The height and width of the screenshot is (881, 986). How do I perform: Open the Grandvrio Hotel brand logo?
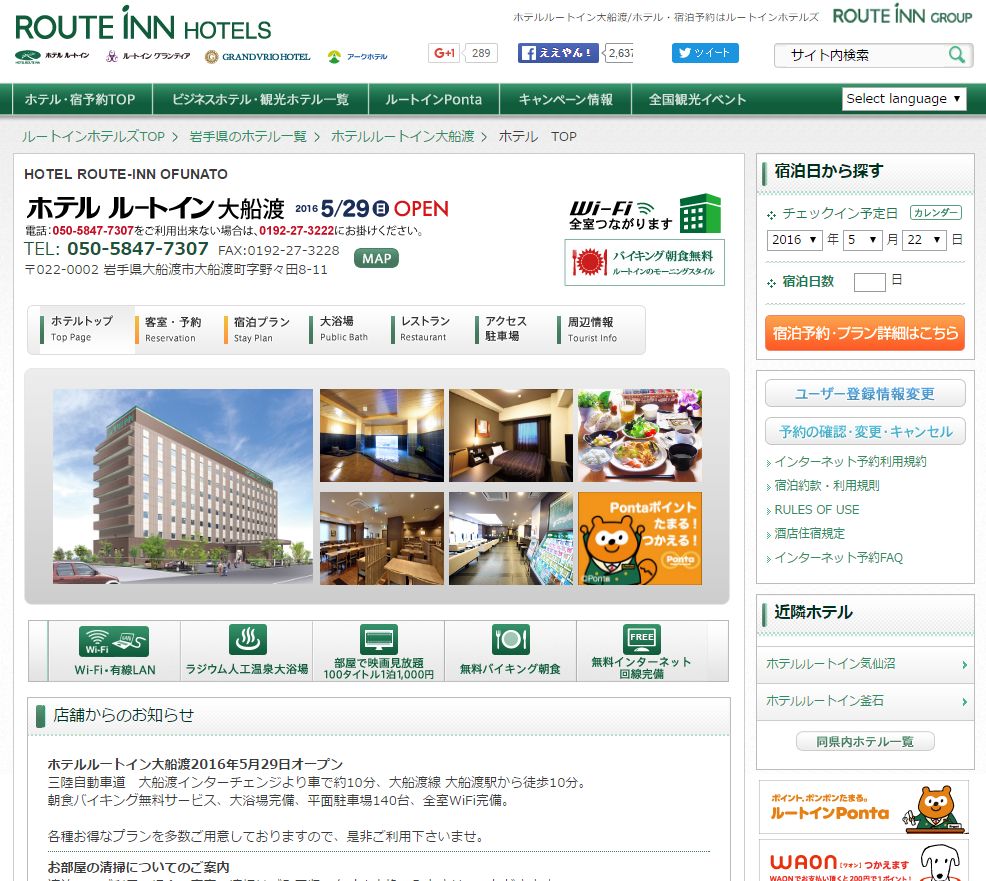258,57
